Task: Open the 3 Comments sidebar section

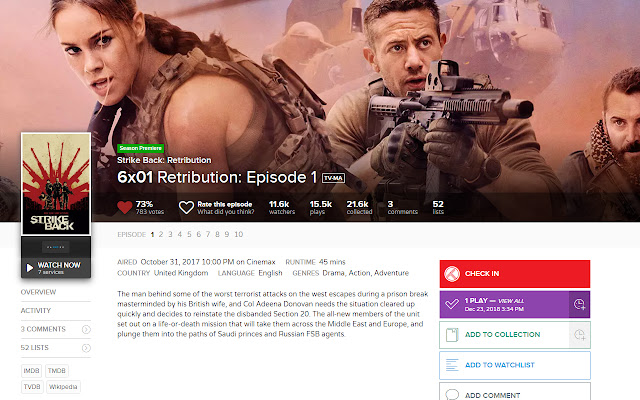Action: [x=43, y=329]
